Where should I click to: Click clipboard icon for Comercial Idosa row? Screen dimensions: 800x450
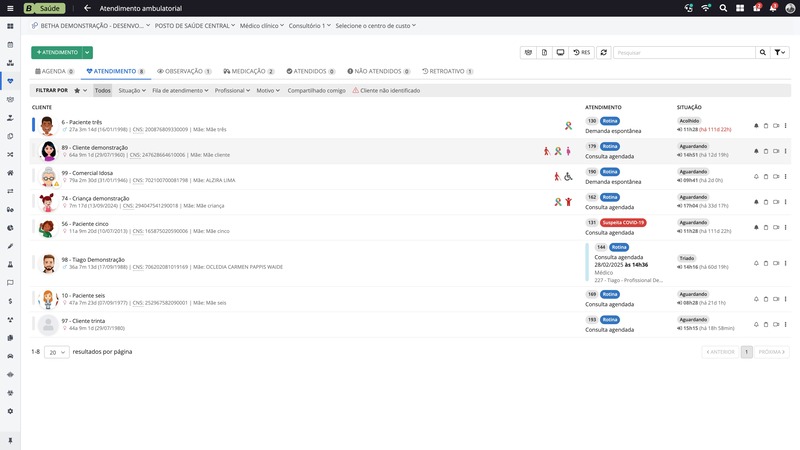(x=765, y=177)
